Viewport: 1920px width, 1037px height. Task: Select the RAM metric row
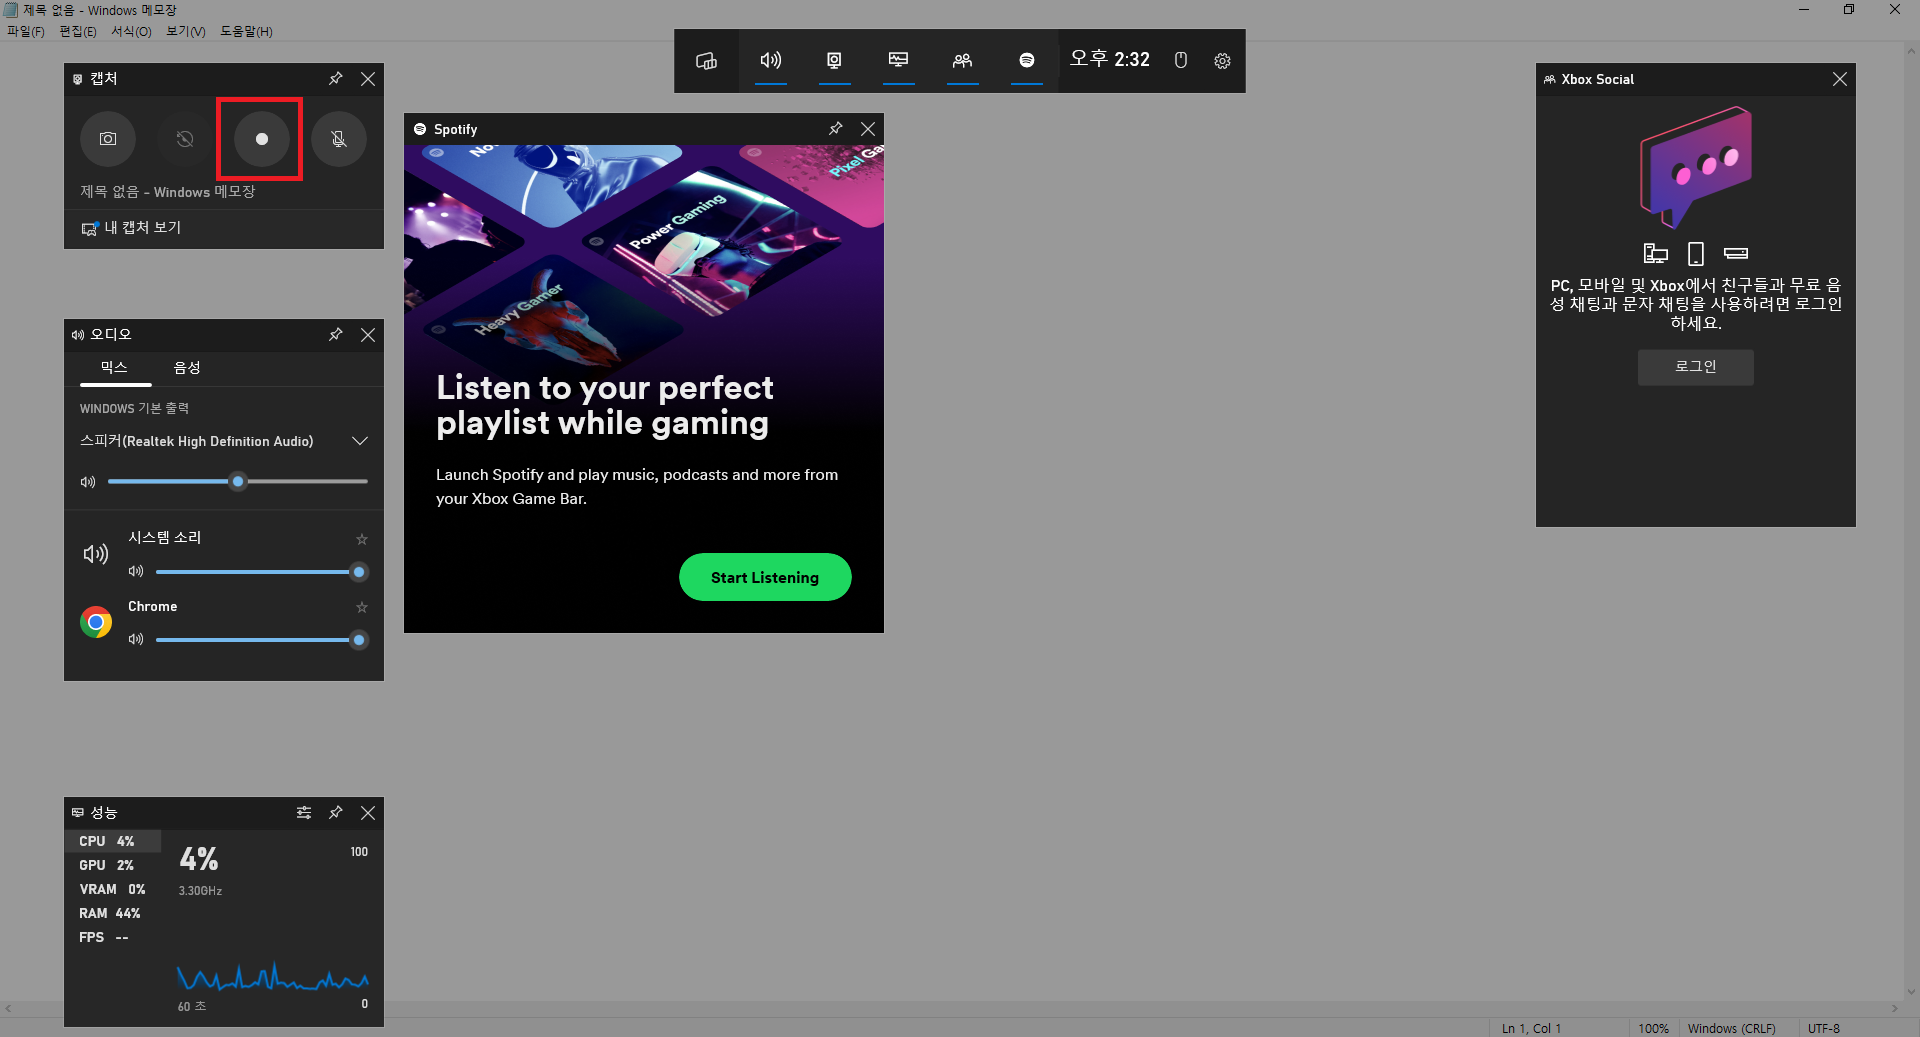click(x=113, y=913)
